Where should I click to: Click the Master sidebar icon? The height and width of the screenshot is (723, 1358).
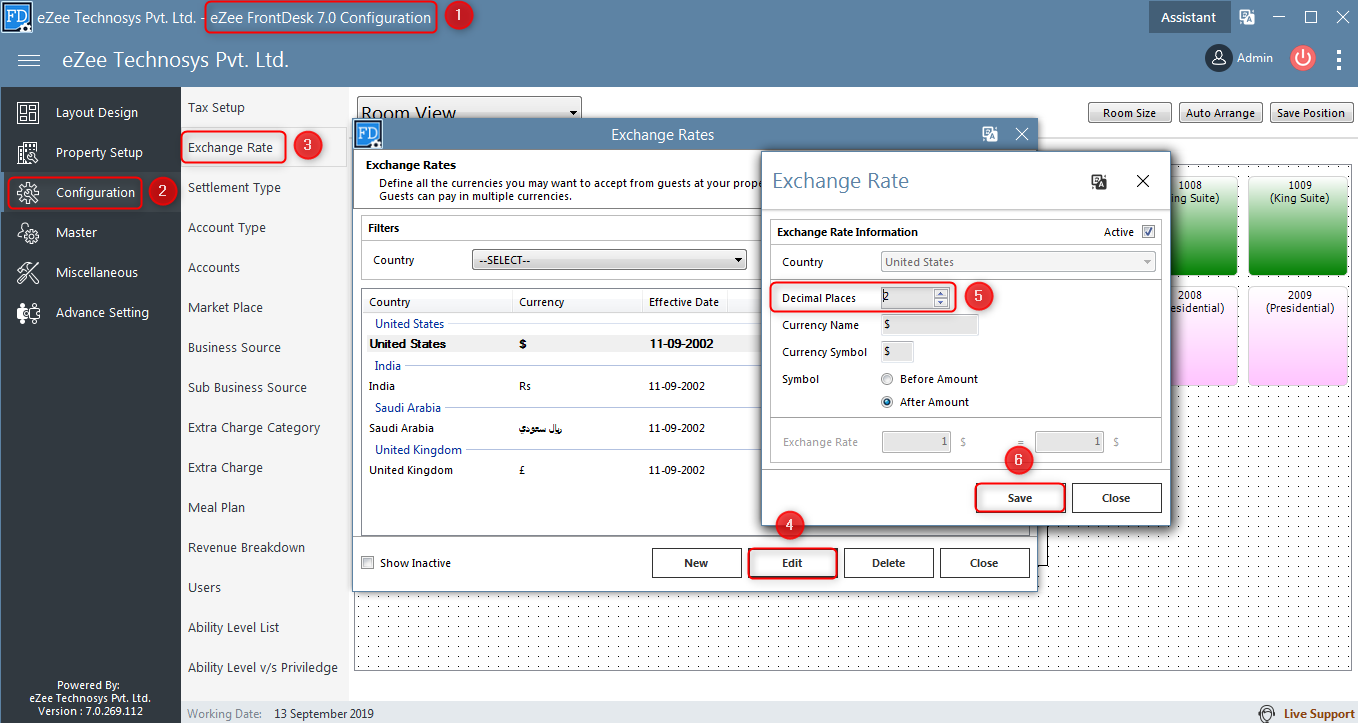click(x=28, y=233)
